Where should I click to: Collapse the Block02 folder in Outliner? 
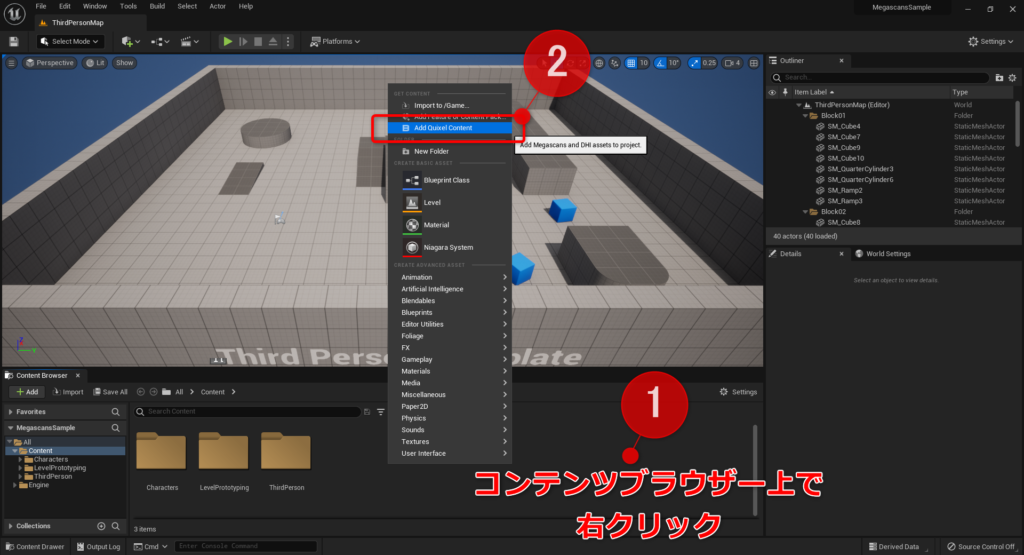pyautogui.click(x=805, y=212)
